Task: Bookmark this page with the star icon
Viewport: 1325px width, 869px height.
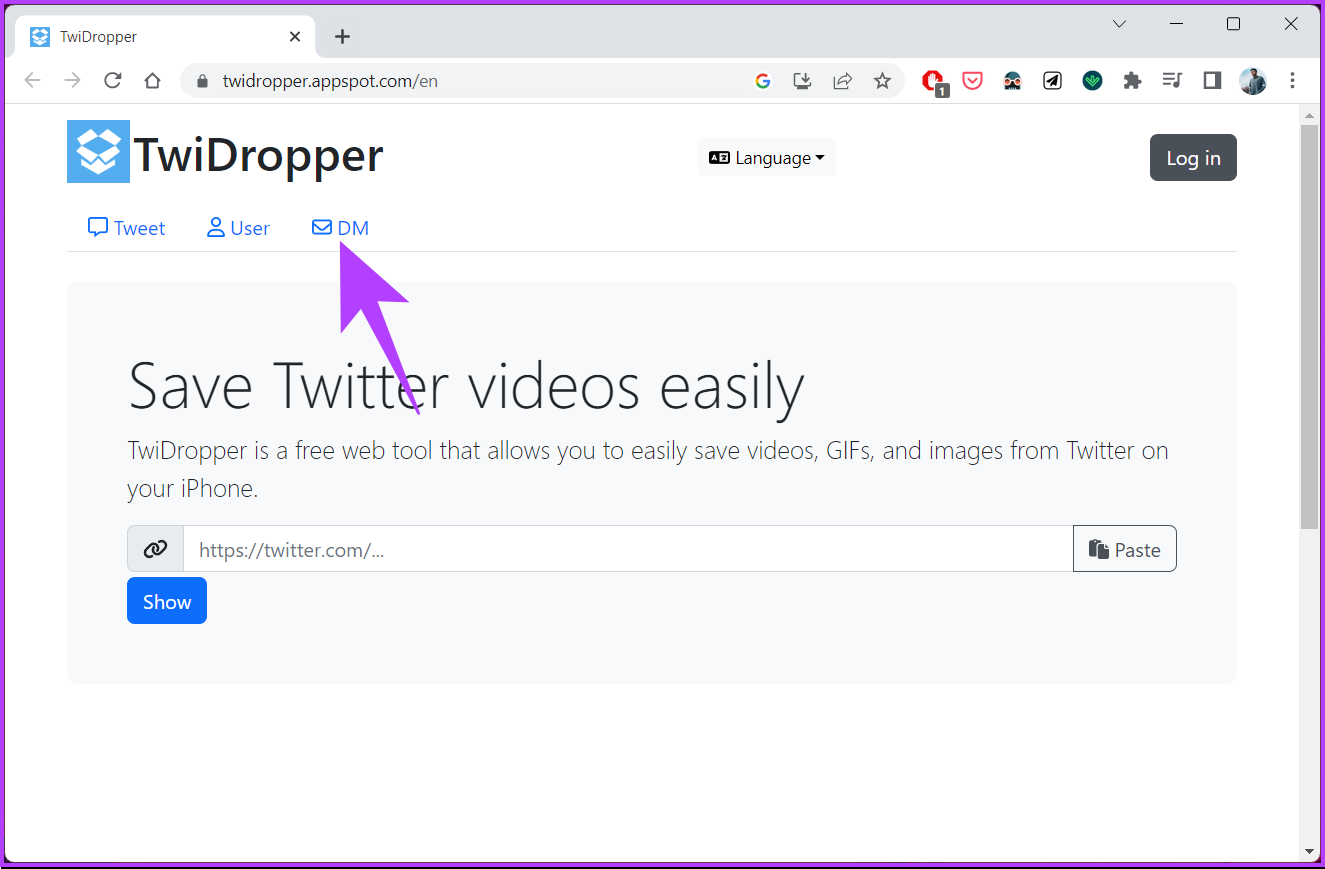Action: 883,80
